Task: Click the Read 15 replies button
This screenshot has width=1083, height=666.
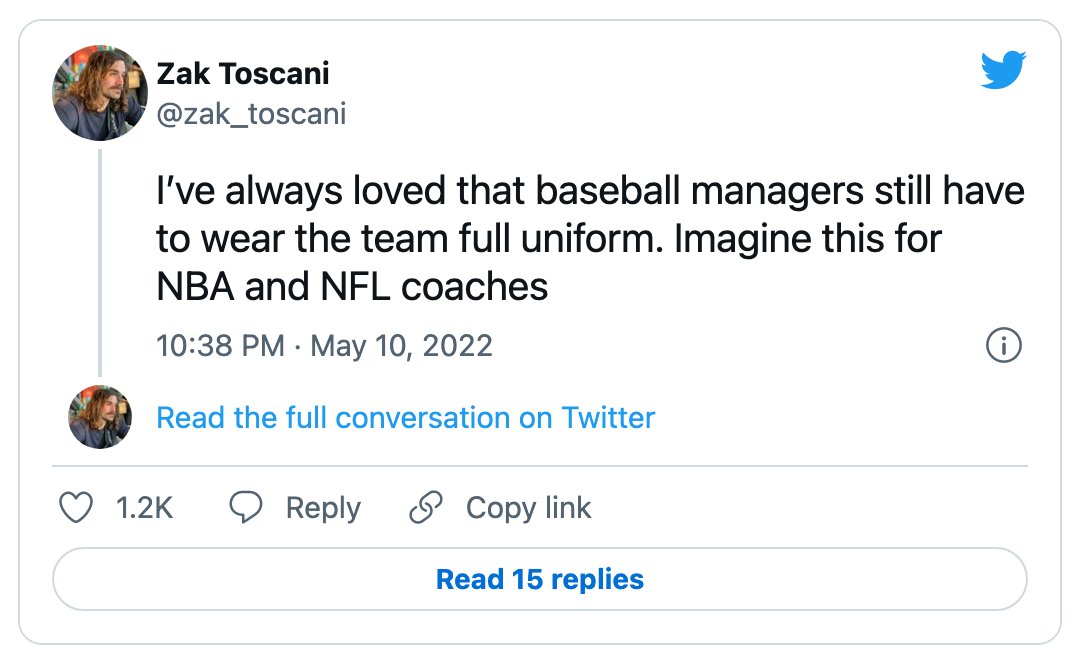Action: pos(539,579)
